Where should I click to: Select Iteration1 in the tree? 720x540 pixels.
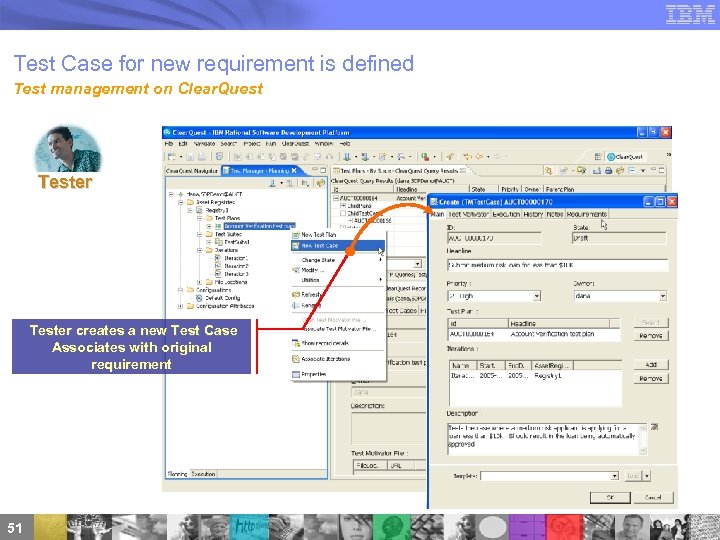(x=236, y=258)
